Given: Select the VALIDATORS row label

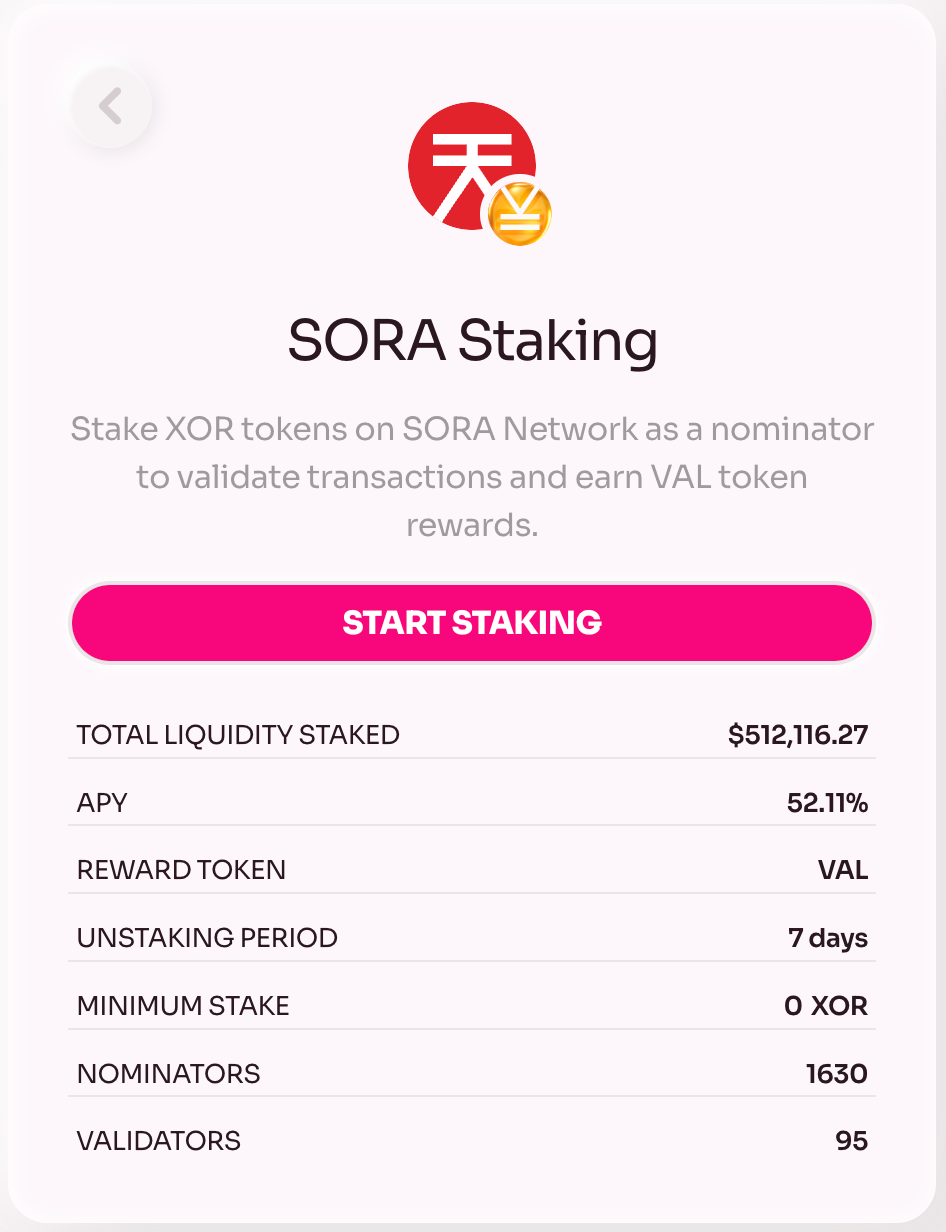Looking at the screenshot, I should pos(159,1141).
